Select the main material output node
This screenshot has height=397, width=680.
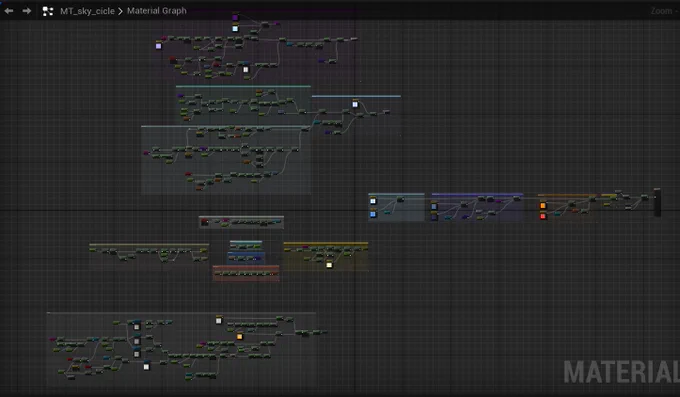click(657, 202)
